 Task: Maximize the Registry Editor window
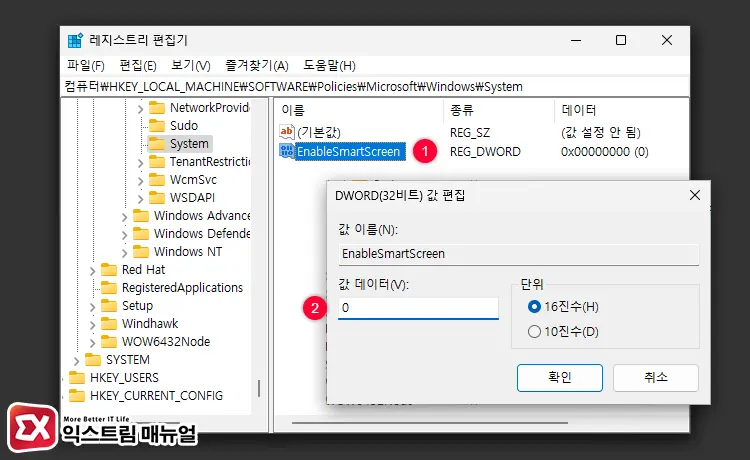pyautogui.click(x=621, y=40)
